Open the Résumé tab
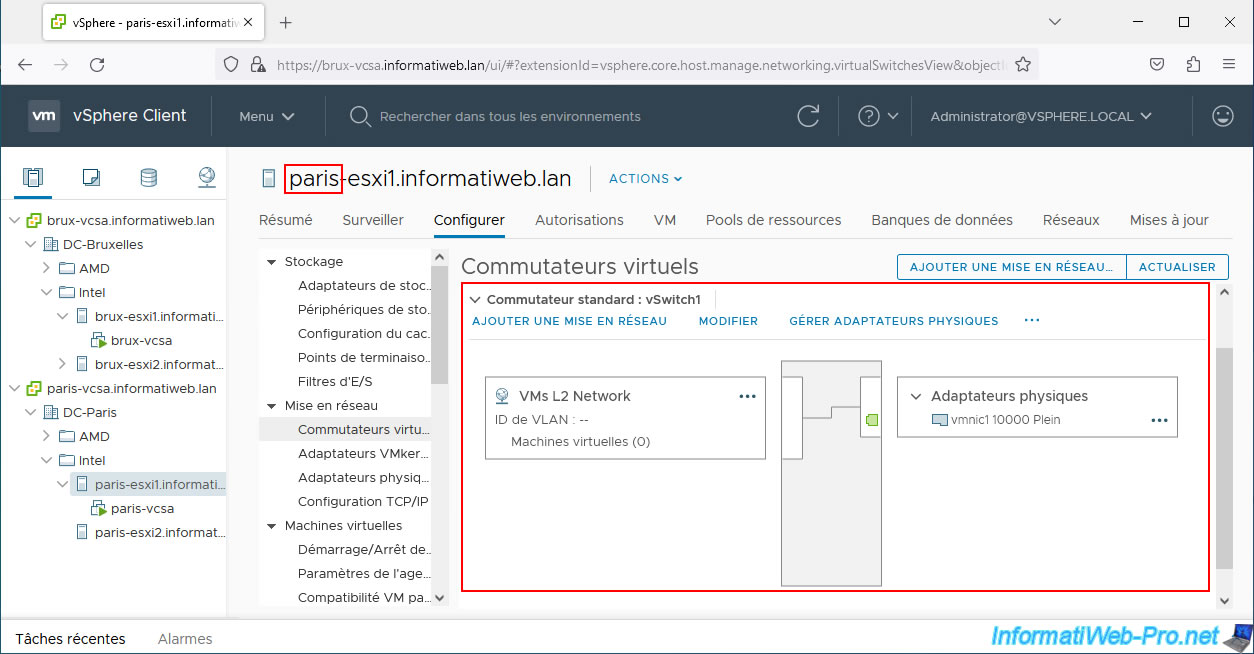 286,220
